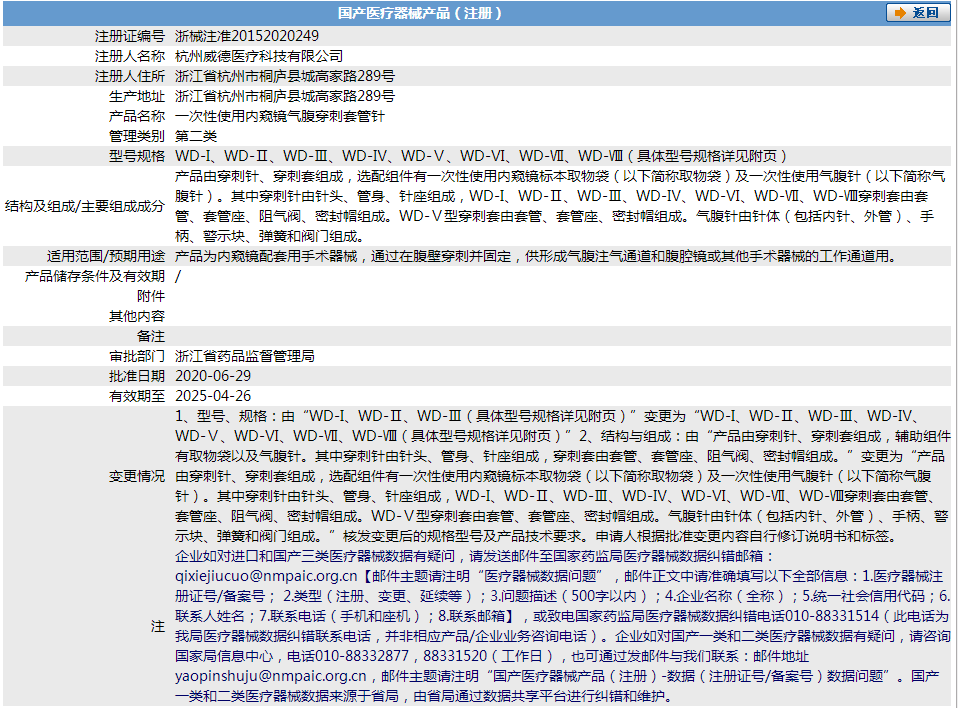Click the 变更情况 row label
The image size is (958, 708).
click(137, 476)
